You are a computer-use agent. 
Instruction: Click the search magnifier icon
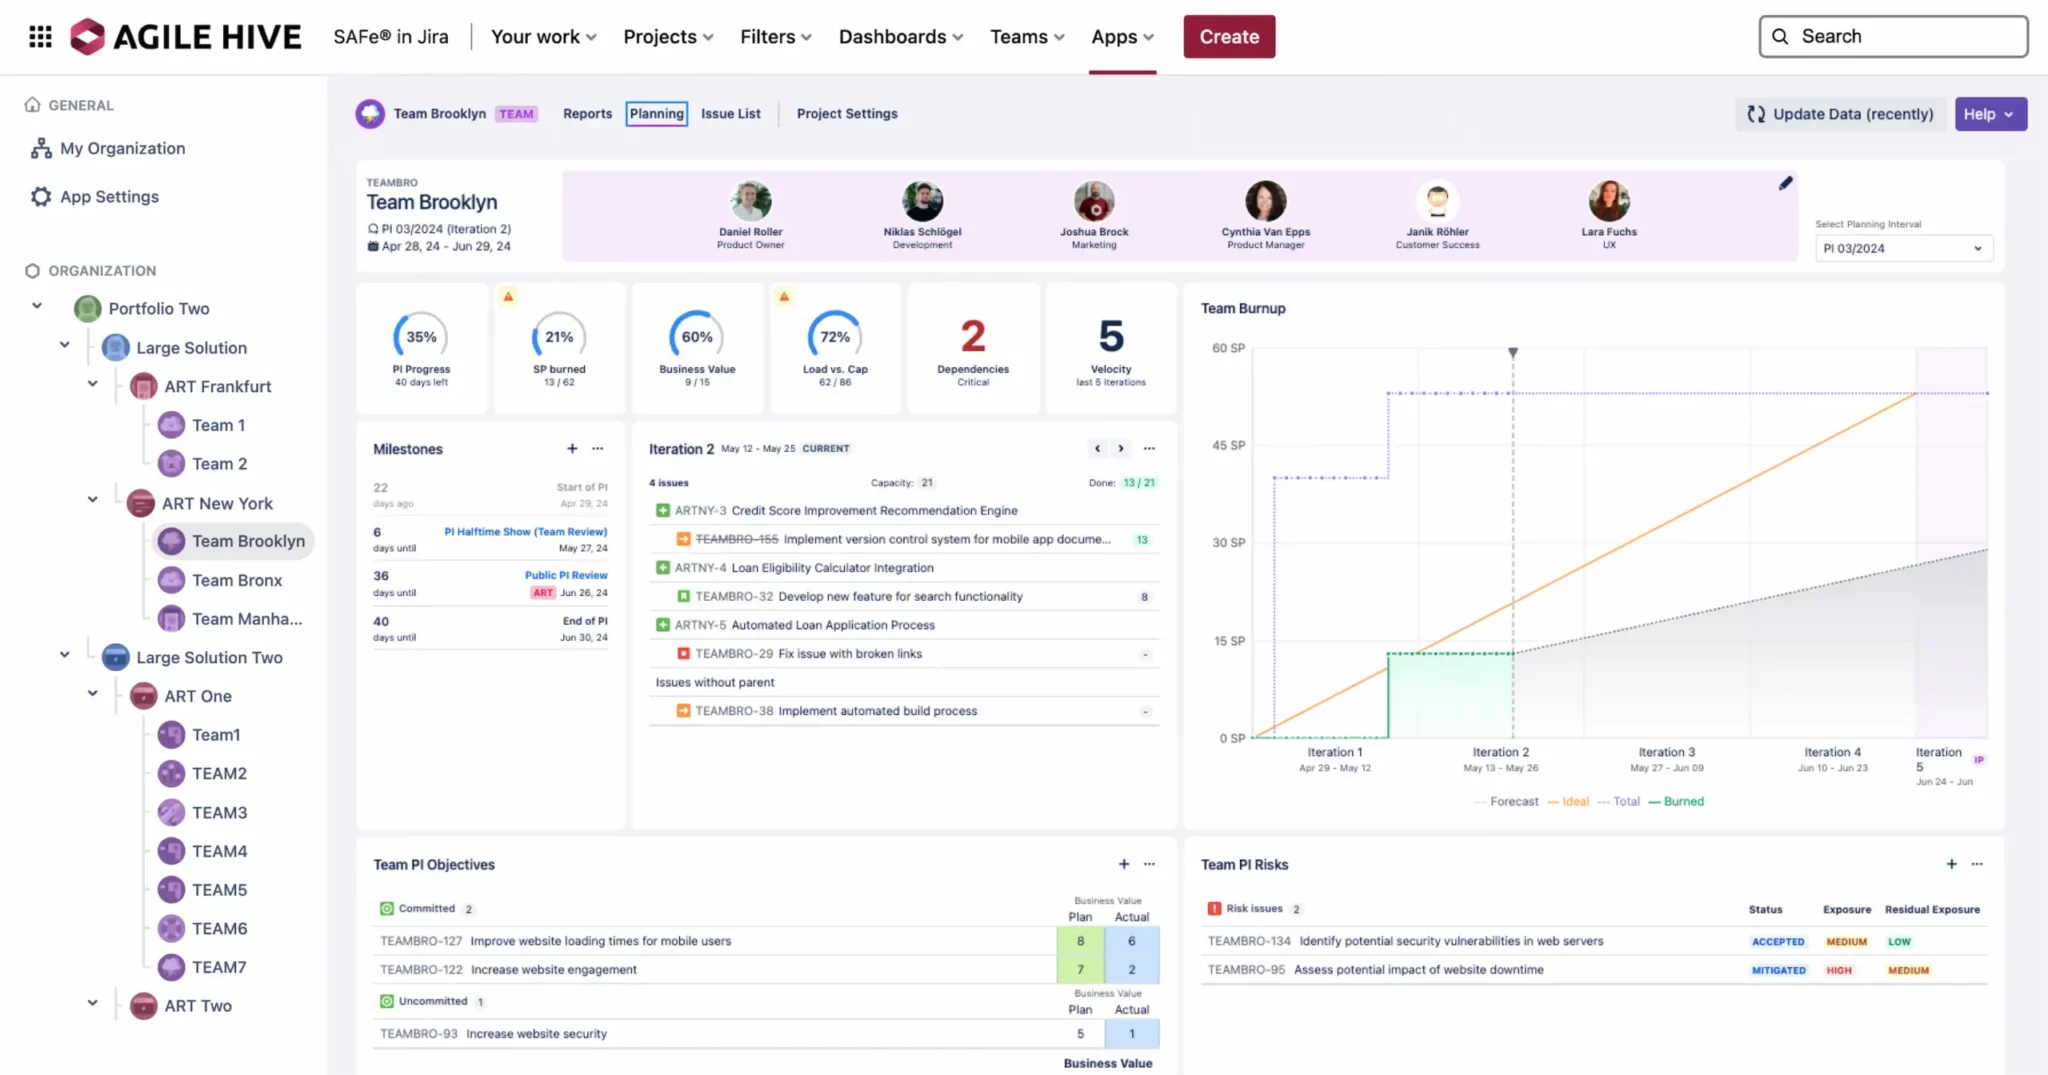(x=1780, y=37)
